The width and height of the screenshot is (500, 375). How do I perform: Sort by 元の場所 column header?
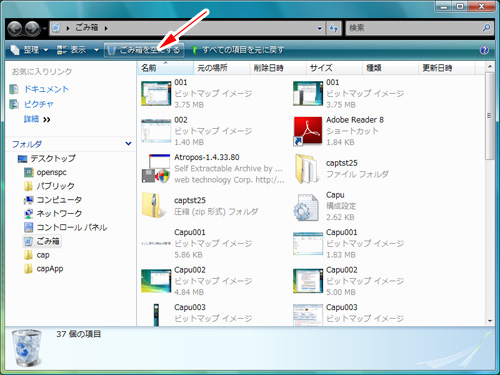[222, 68]
